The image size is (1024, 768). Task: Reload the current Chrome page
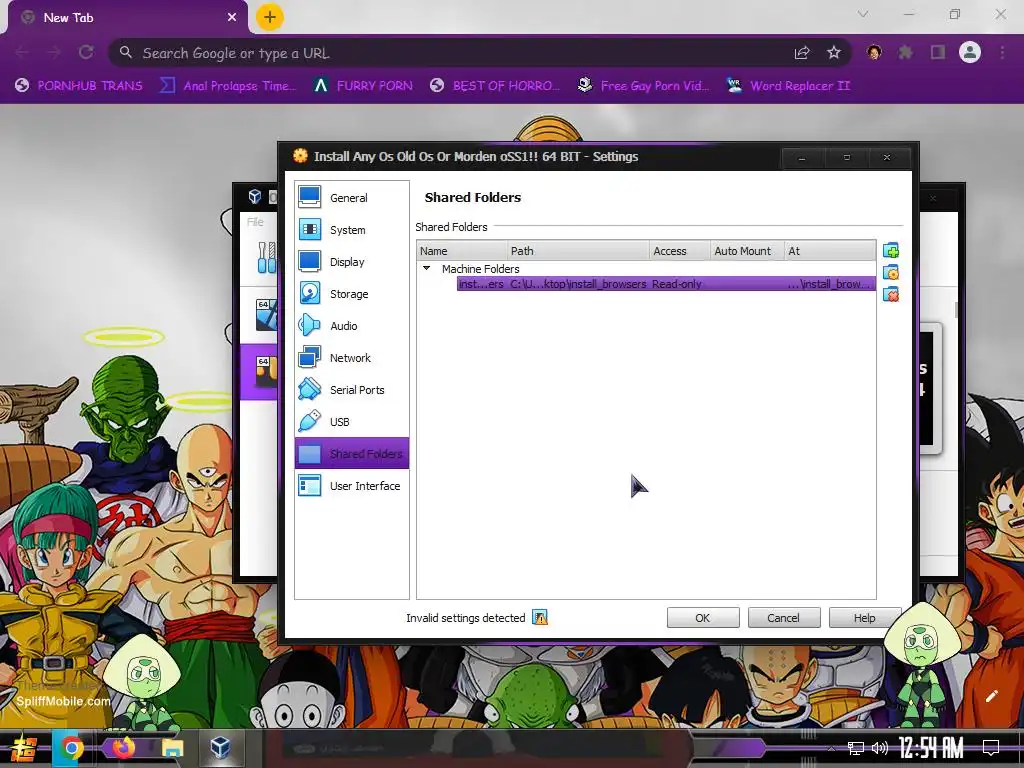[86, 52]
